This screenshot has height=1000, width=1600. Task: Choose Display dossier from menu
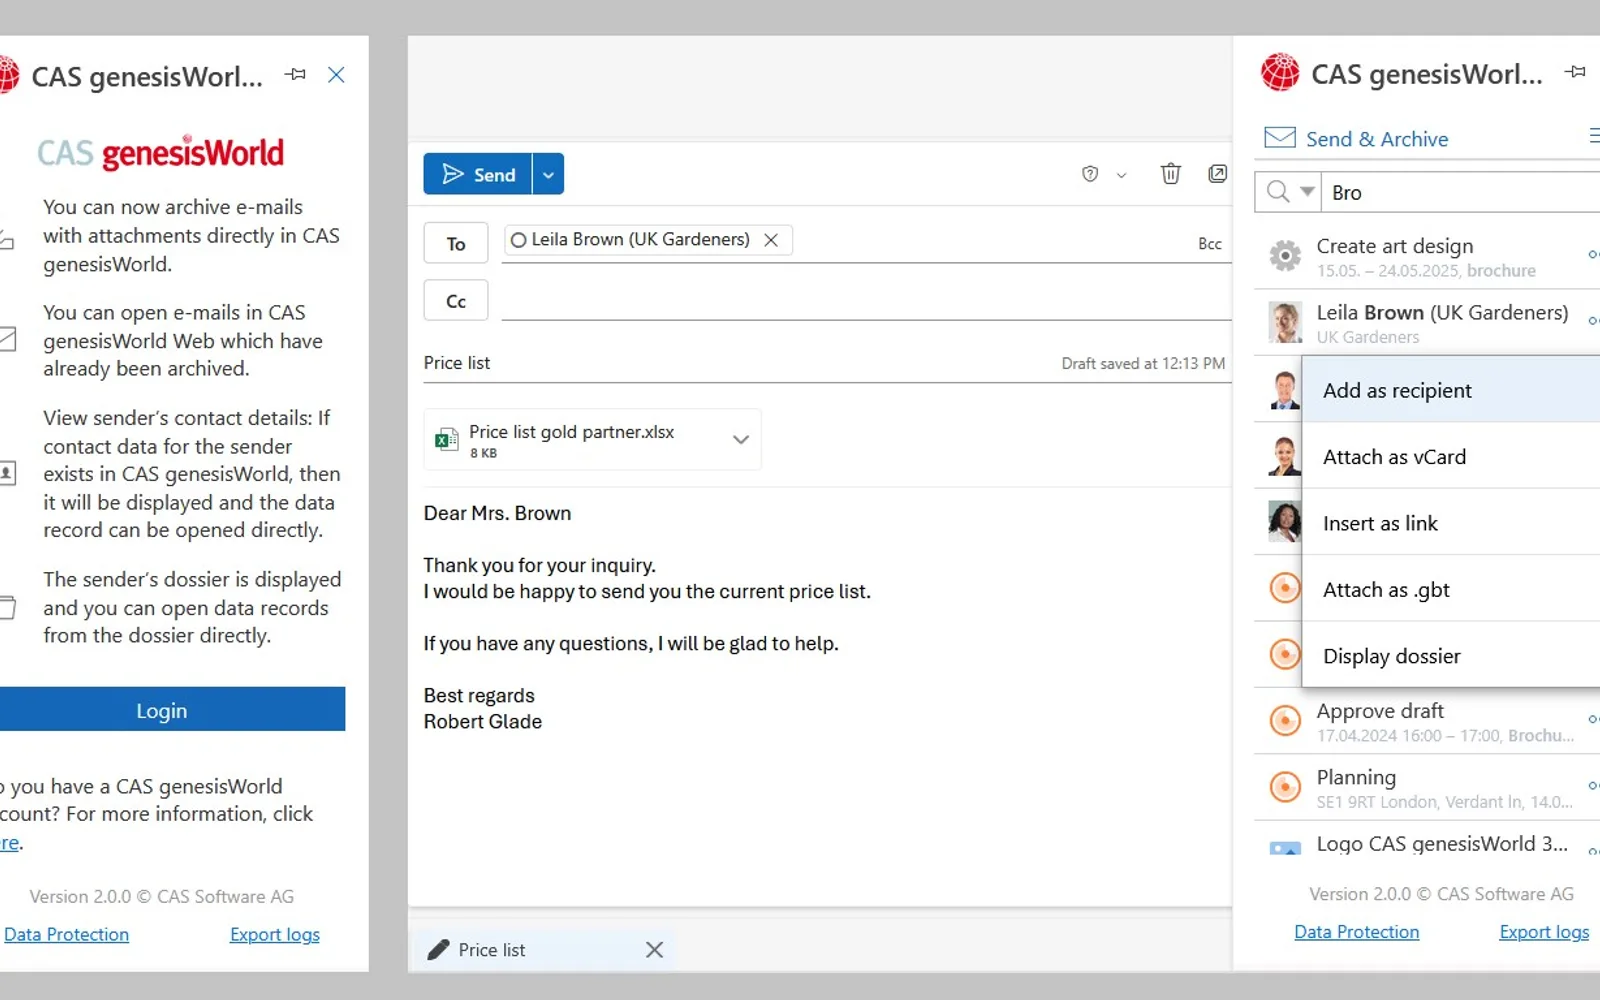coord(1451,656)
